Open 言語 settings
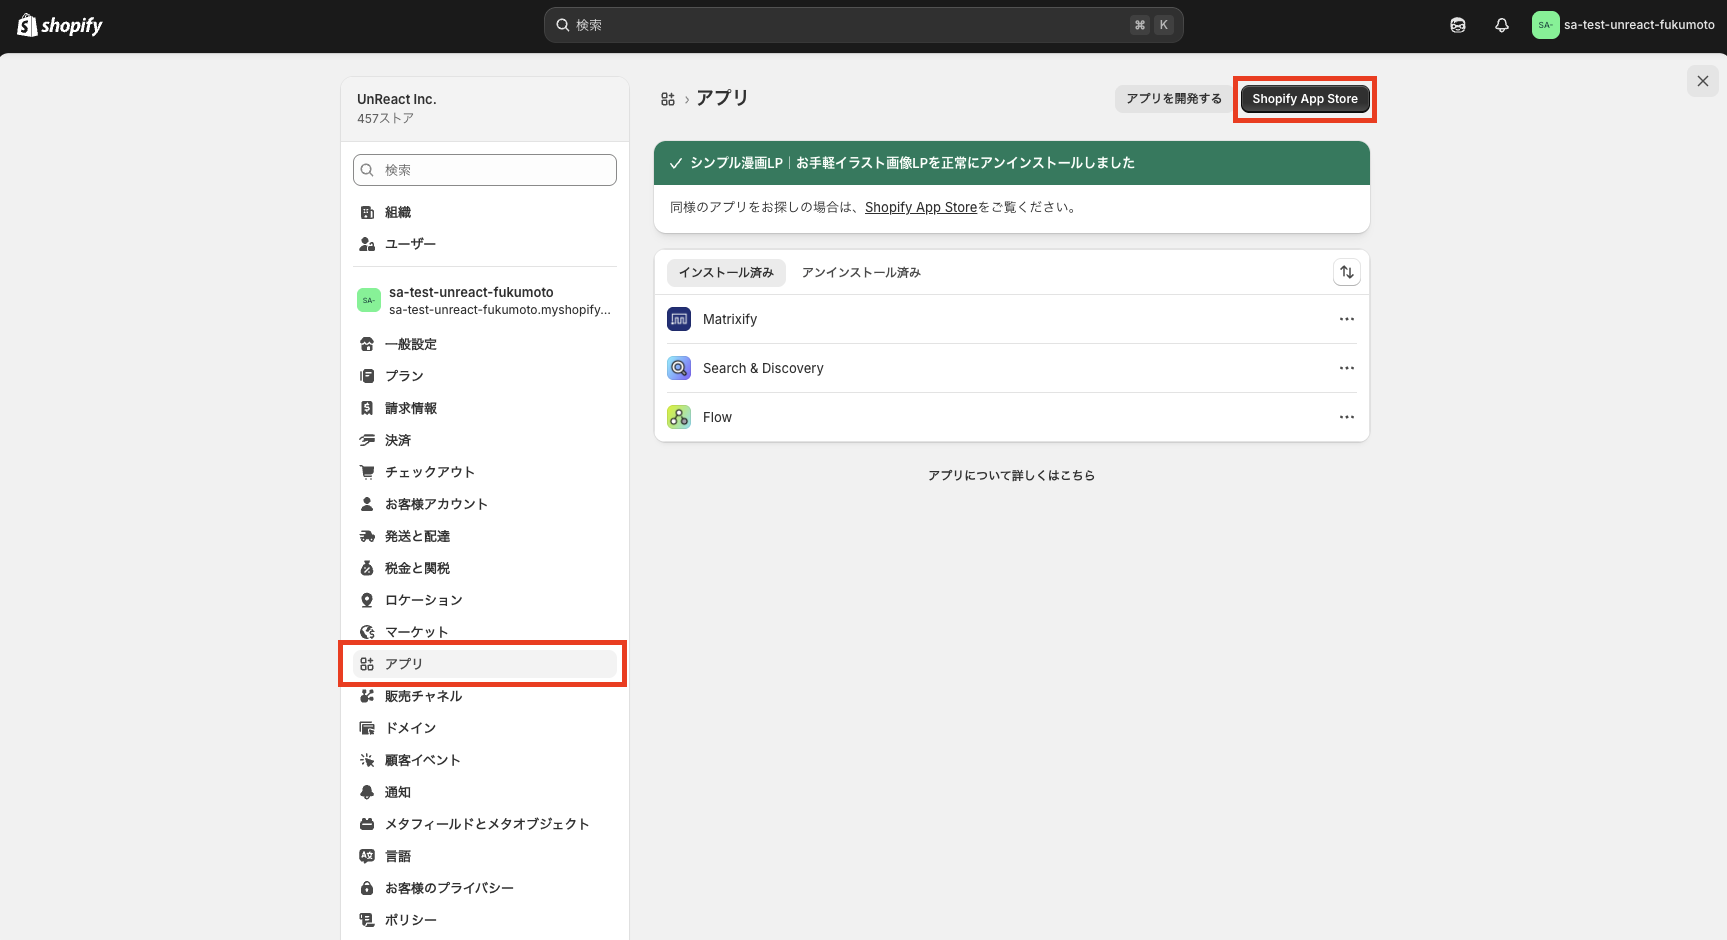This screenshot has height=940, width=1727. click(485, 856)
